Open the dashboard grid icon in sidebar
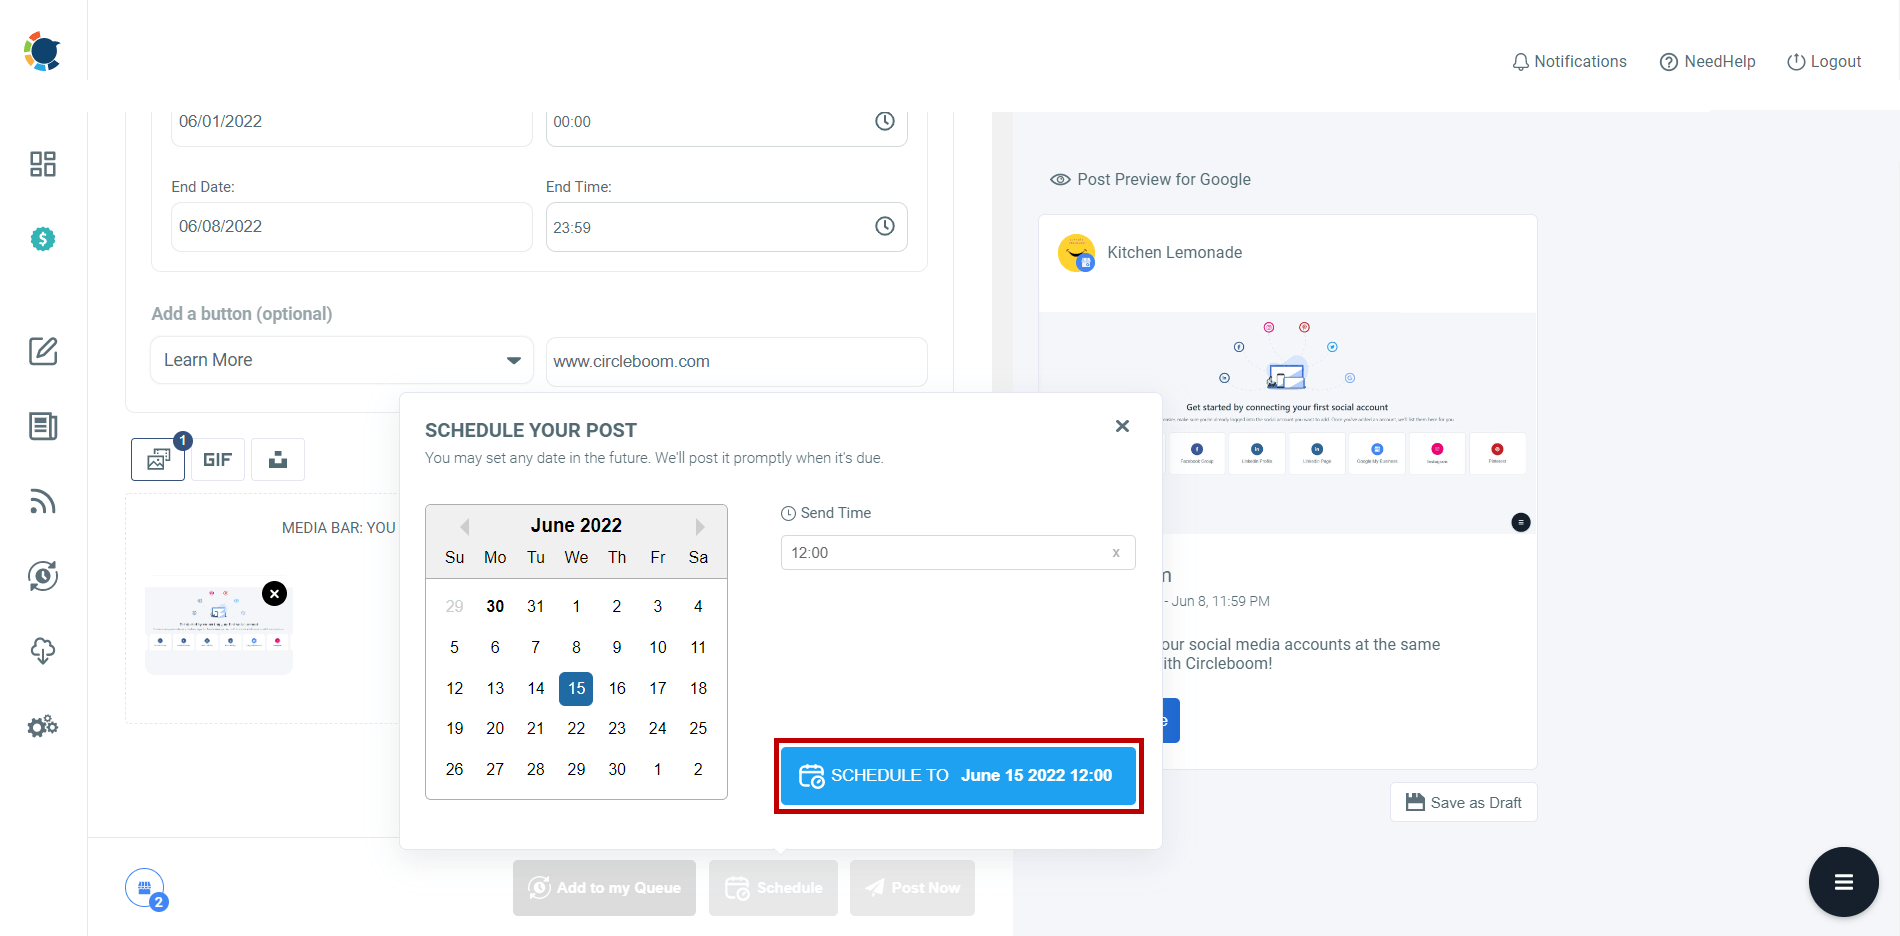This screenshot has height=936, width=1900. point(42,163)
